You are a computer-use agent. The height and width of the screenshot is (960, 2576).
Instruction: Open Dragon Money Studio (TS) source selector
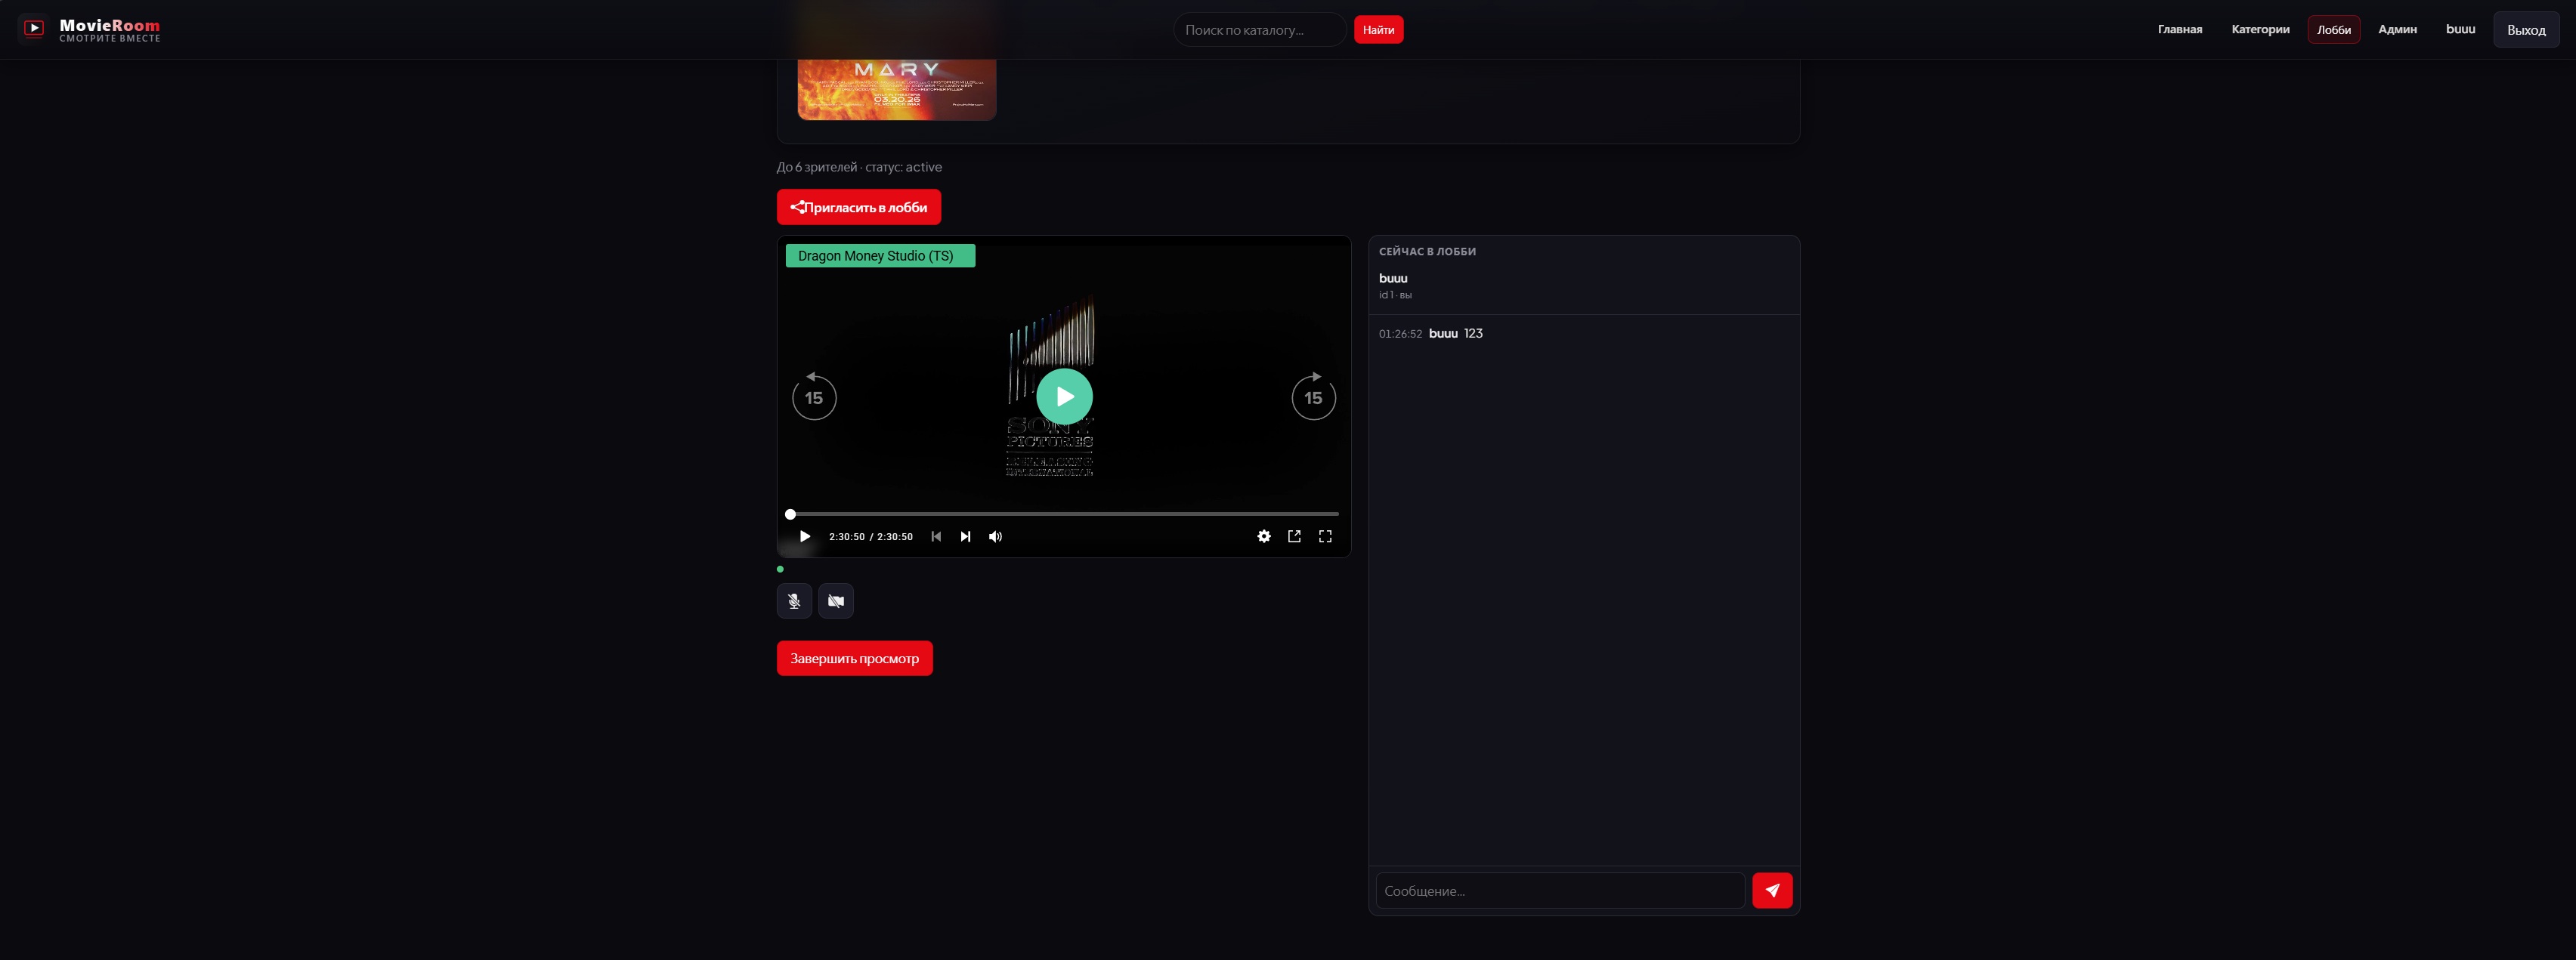click(880, 256)
